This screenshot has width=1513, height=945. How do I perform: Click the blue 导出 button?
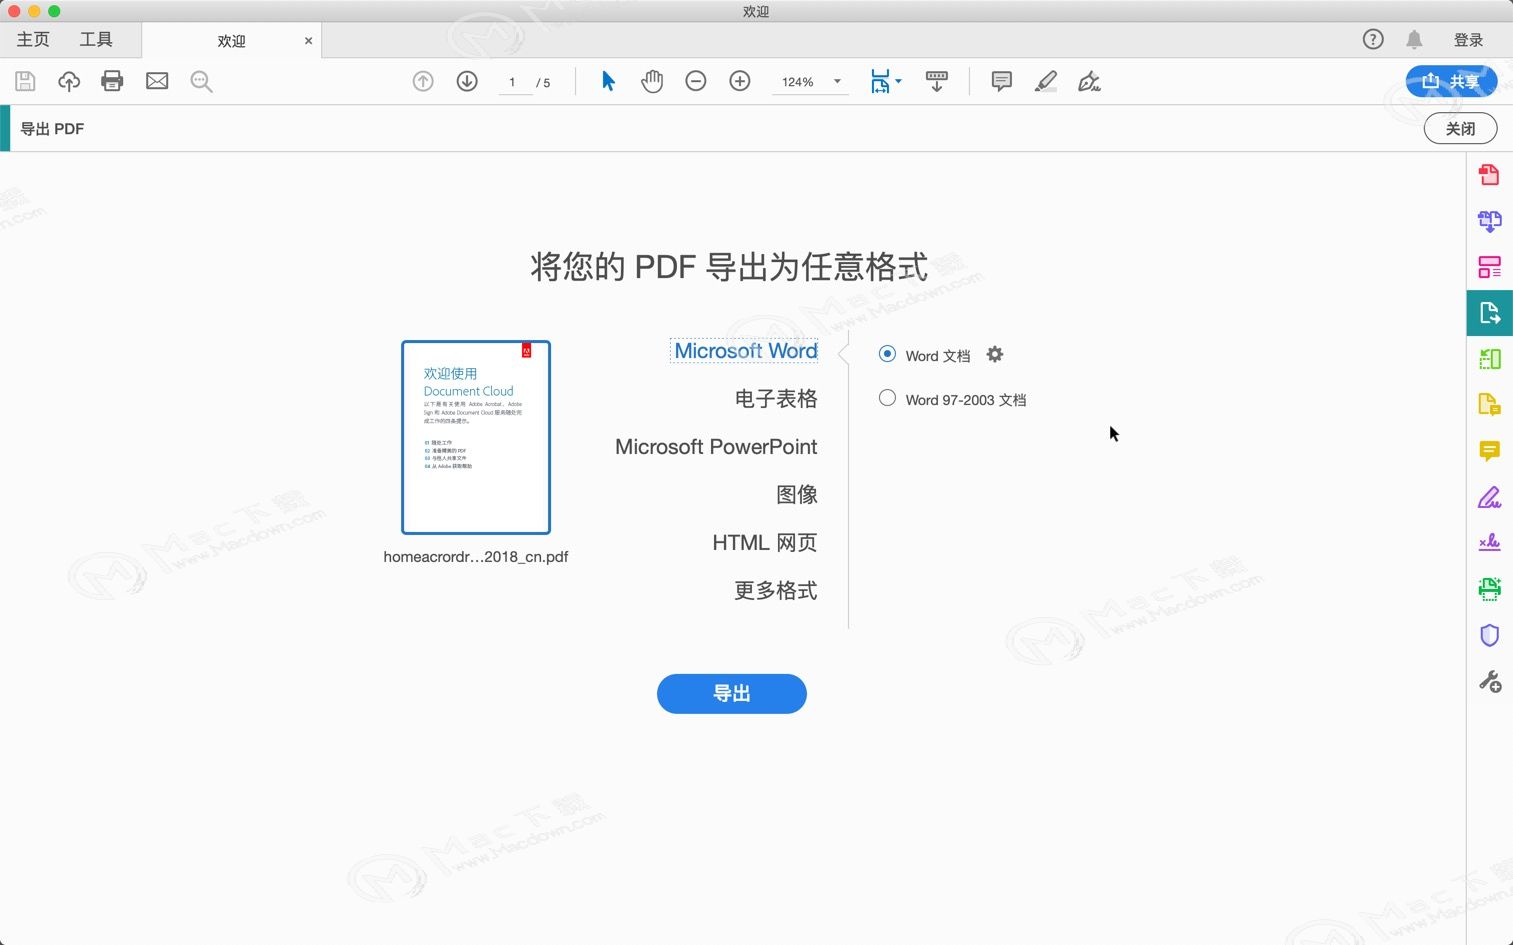(732, 694)
